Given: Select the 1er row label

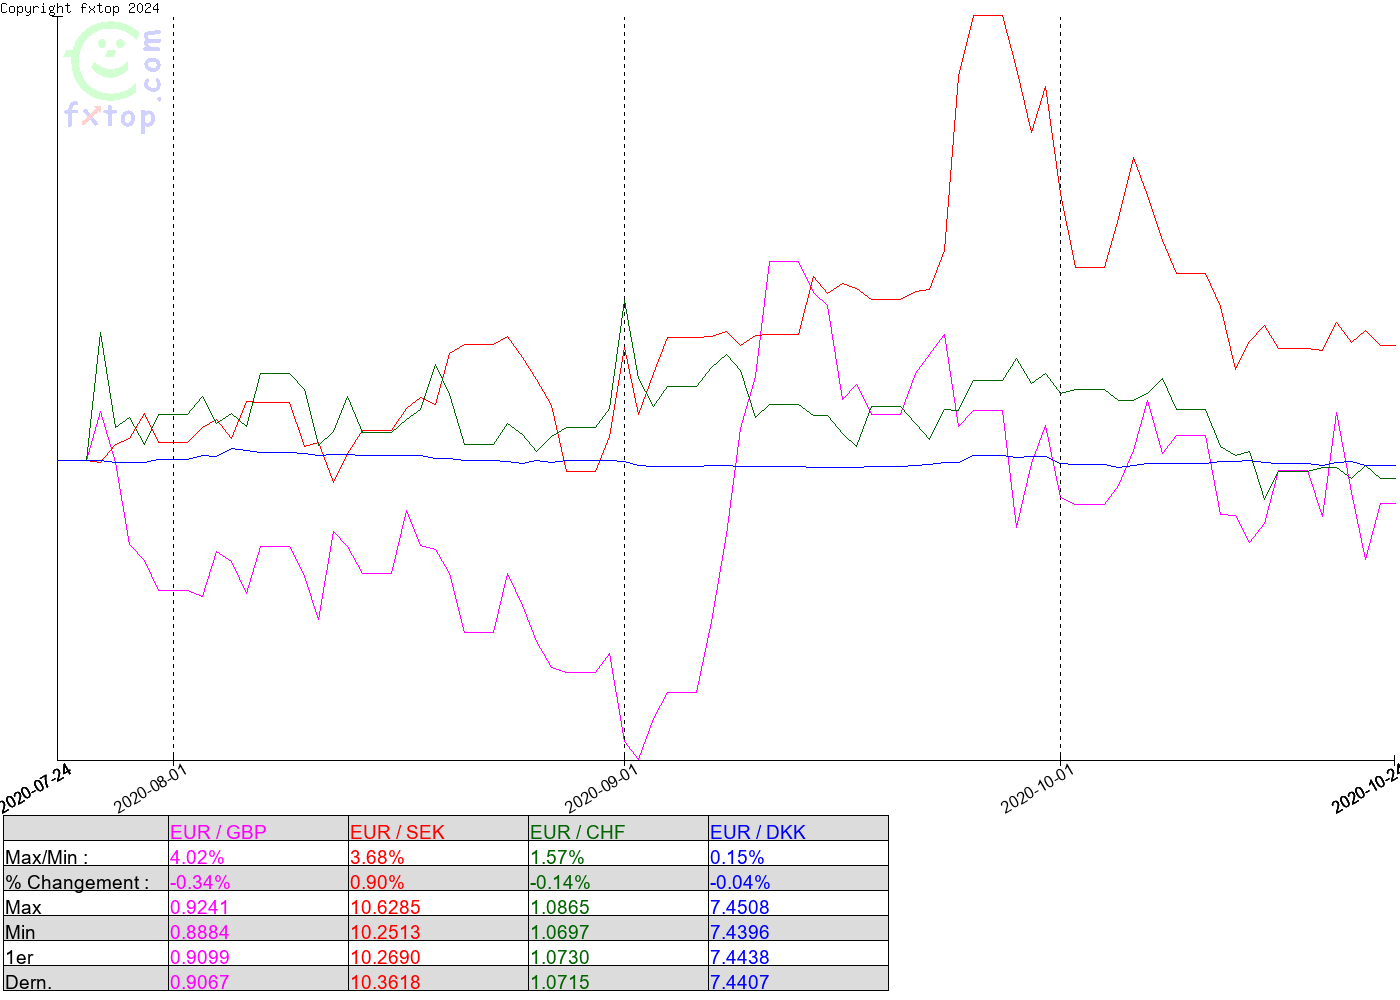Looking at the screenshot, I should pyautogui.click(x=19, y=957).
